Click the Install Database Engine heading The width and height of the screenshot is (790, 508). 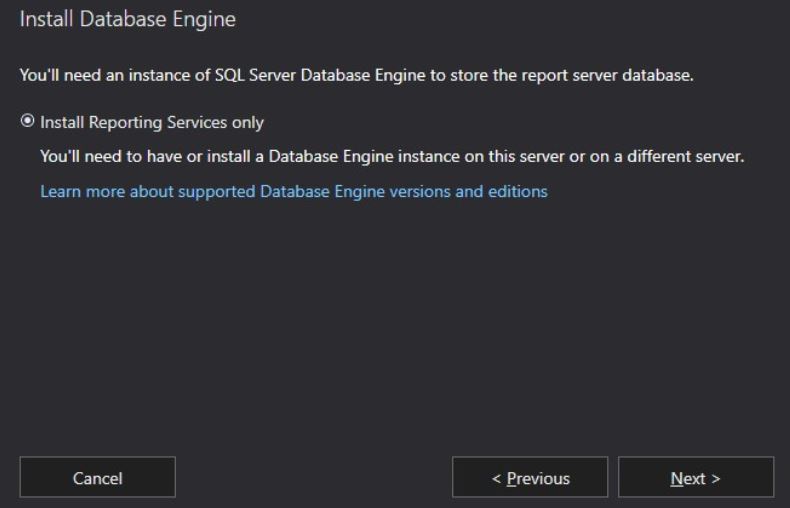pyautogui.click(x=127, y=19)
